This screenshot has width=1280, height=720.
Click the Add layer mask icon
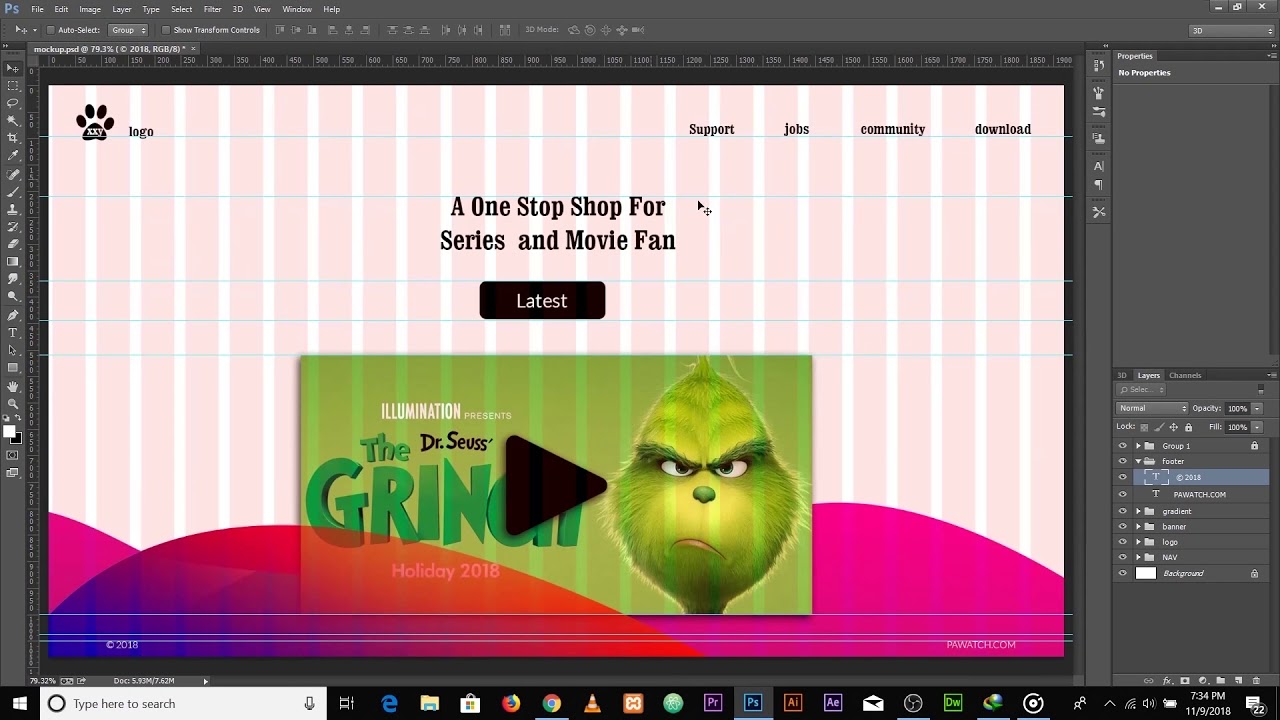1186,681
